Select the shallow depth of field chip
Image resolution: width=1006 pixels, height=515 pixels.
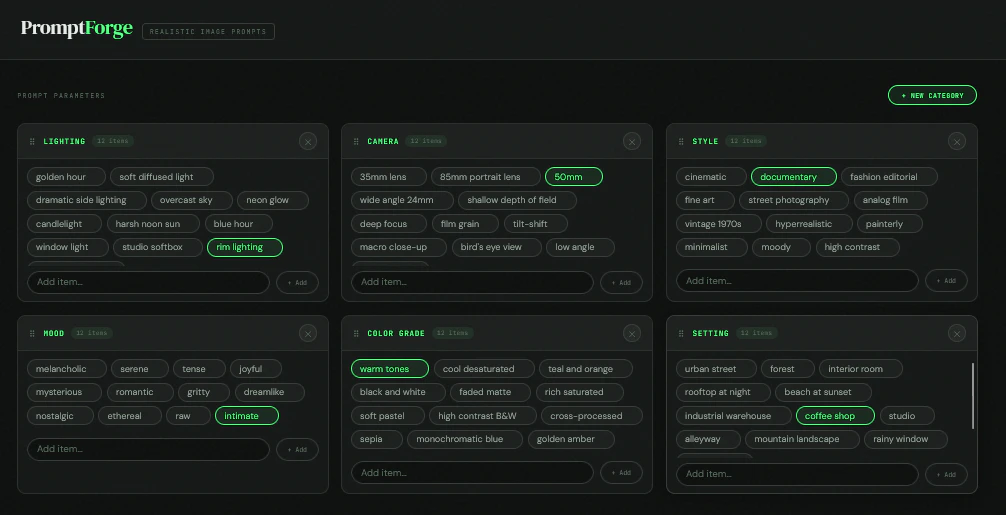click(517, 200)
